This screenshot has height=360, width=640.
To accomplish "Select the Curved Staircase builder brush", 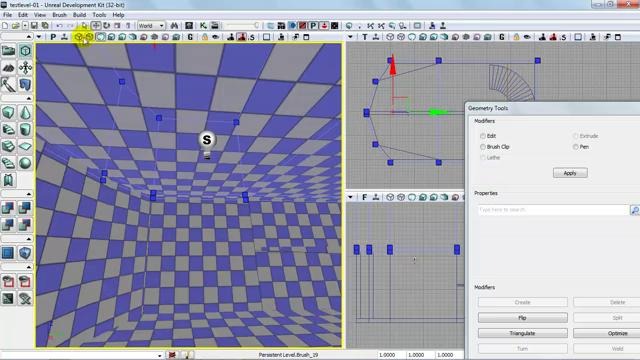I will [8, 129].
